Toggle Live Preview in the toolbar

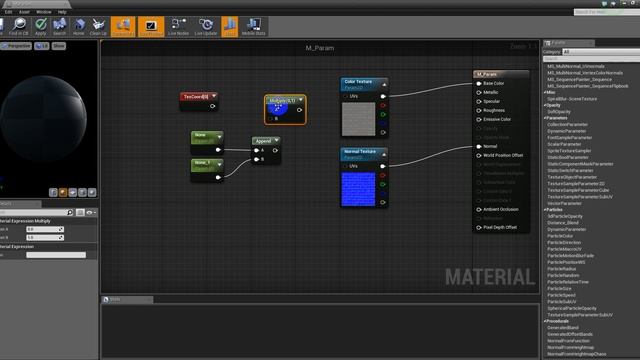[x=151, y=27]
